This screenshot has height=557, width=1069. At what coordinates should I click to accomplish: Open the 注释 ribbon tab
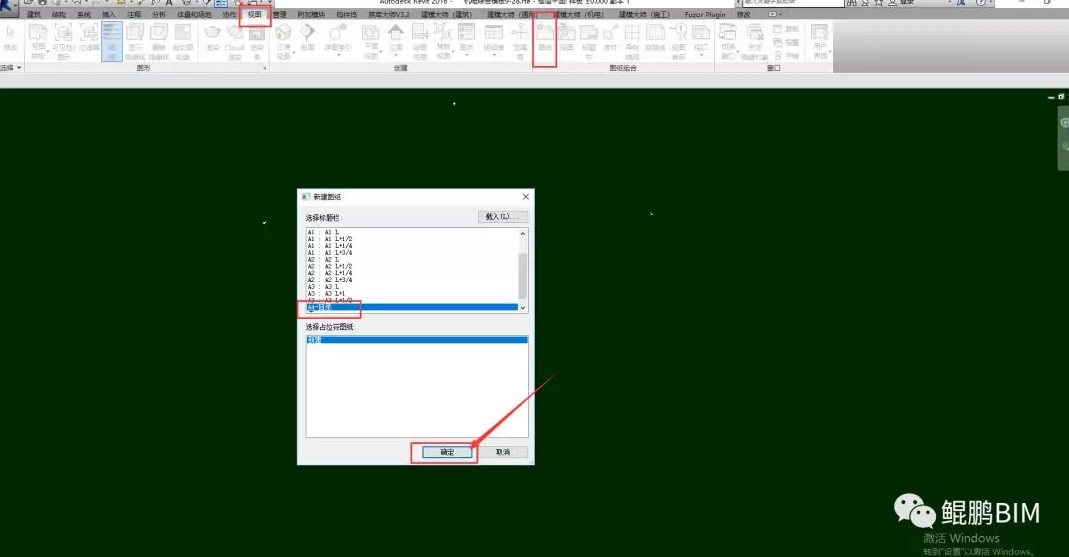[134, 14]
